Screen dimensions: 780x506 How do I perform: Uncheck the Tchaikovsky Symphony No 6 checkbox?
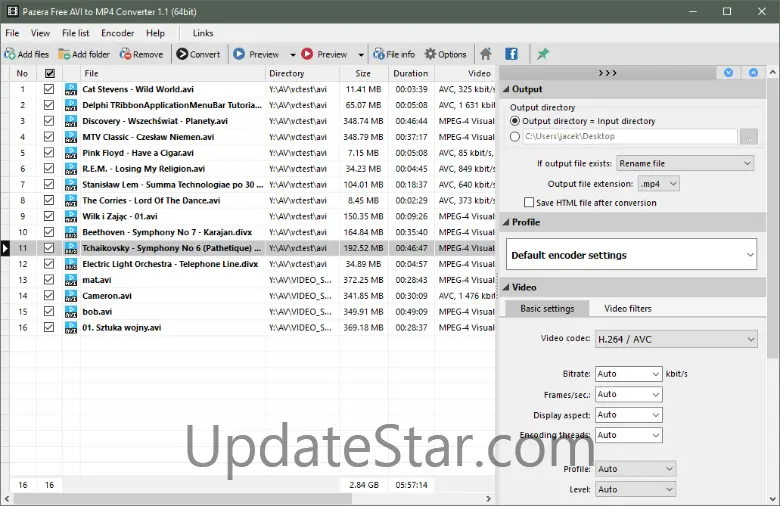pos(49,248)
